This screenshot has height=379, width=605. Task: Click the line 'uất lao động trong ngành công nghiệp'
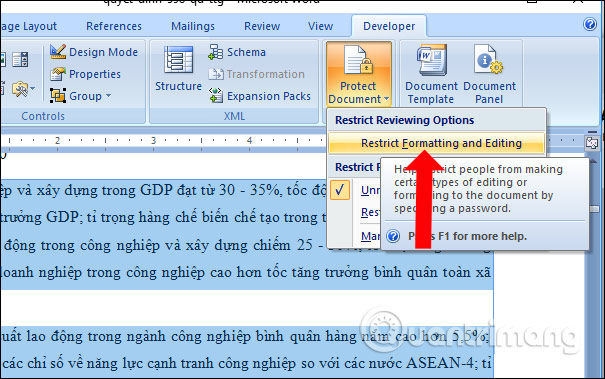pyautogui.click(x=245, y=337)
